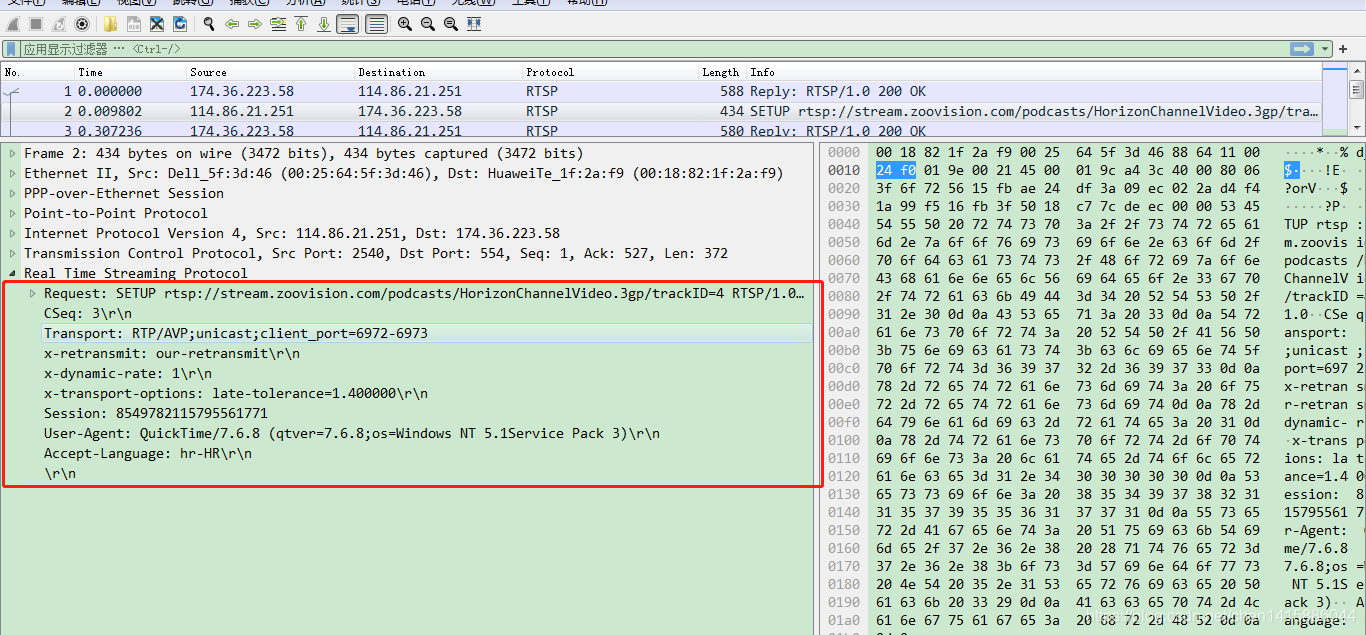Open a capture file folder icon
Image resolution: width=1366 pixels, height=635 pixels.
pyautogui.click(x=110, y=23)
